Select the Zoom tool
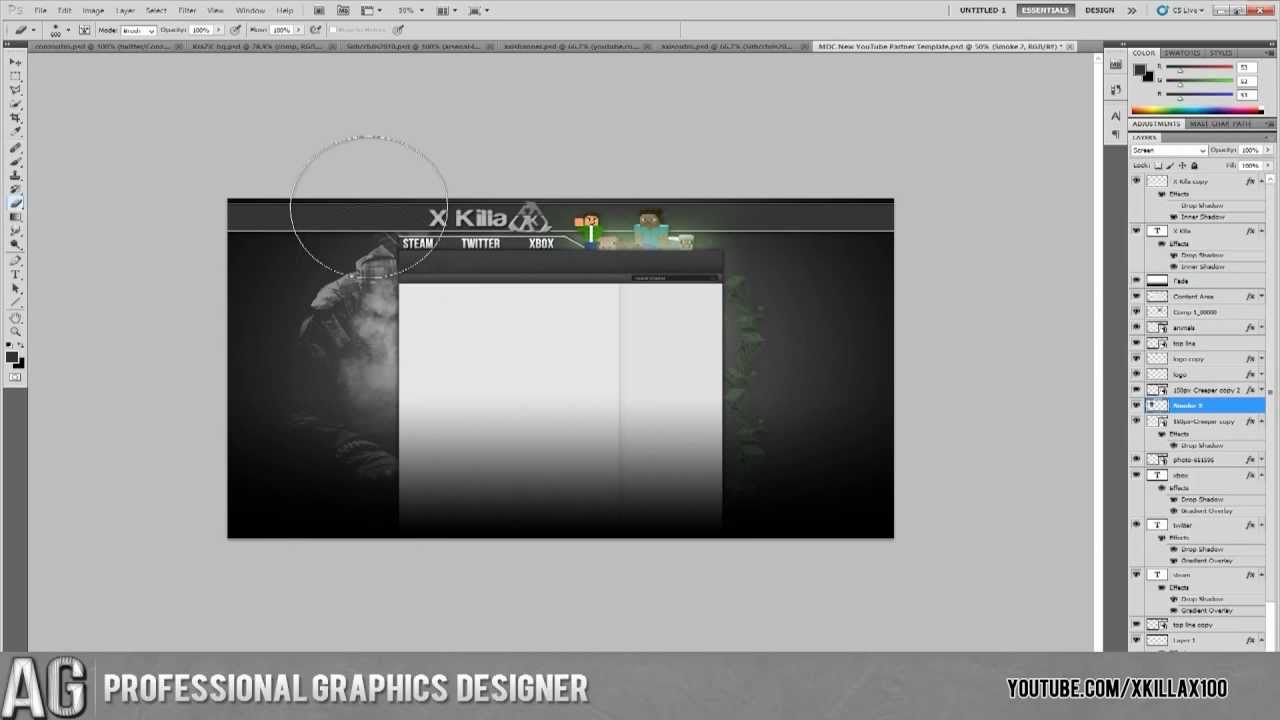Image resolution: width=1280 pixels, height=720 pixels. [15, 332]
